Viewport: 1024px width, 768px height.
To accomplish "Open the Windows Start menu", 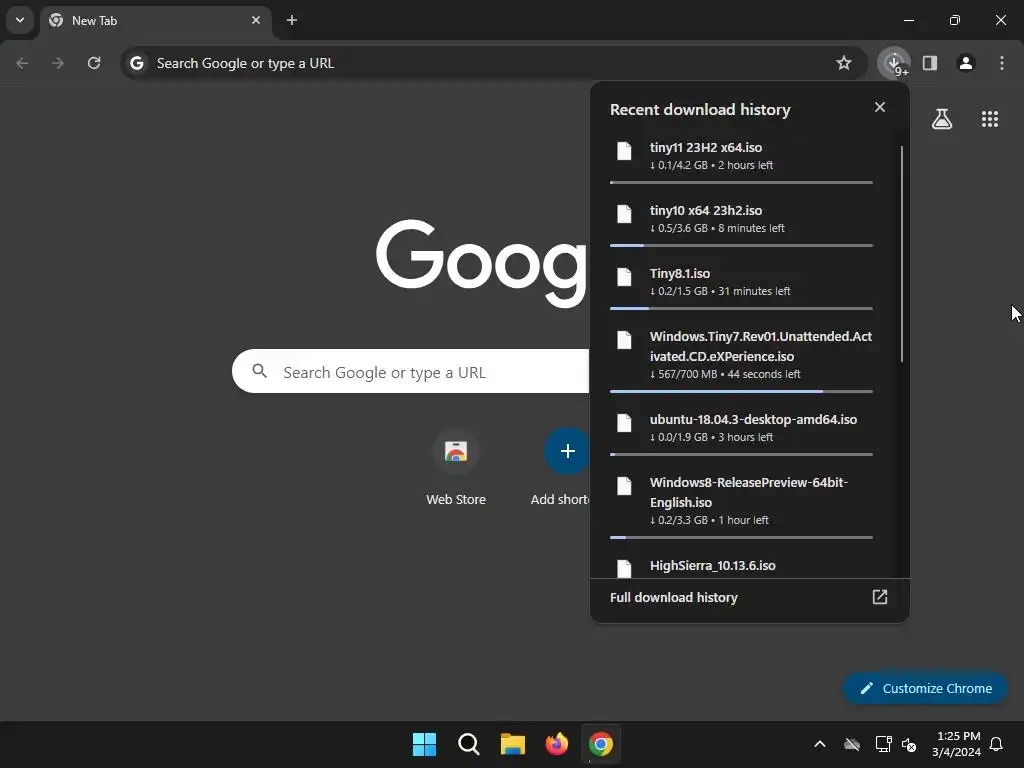I will click(424, 744).
